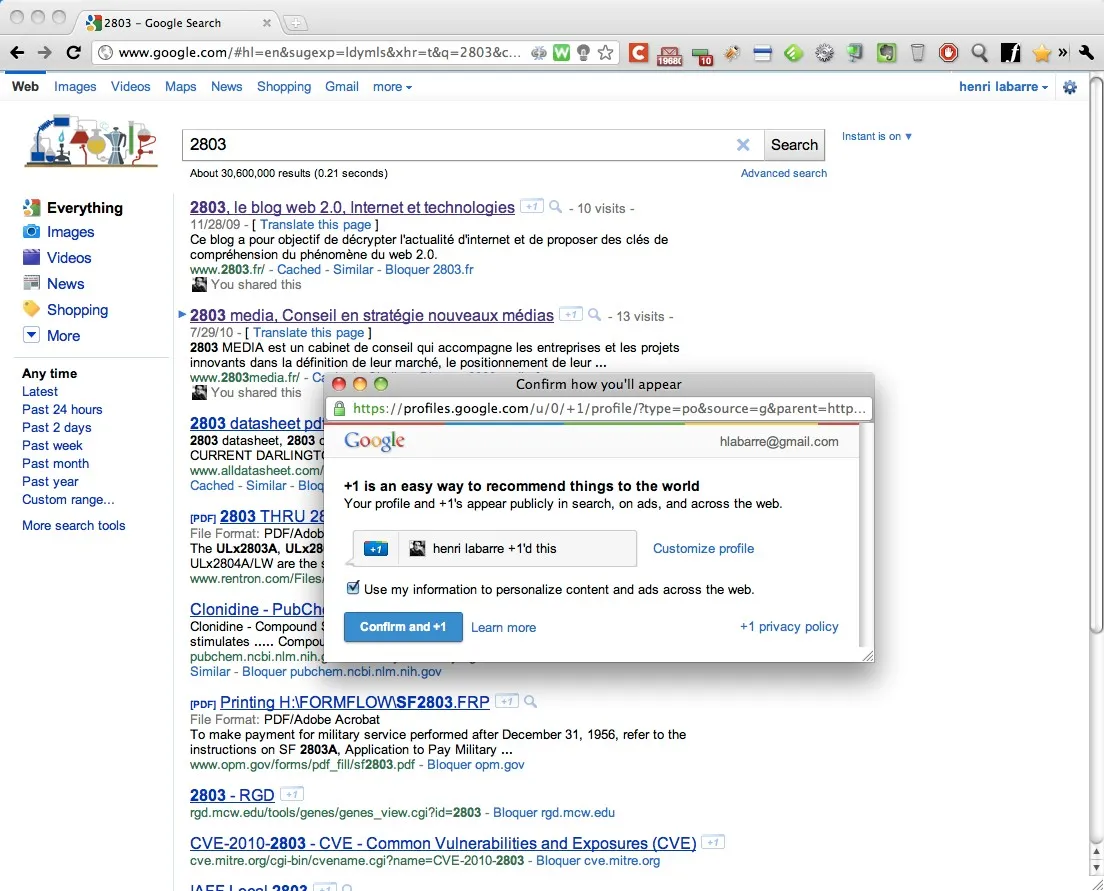The image size is (1104, 891).
Task: Click the Google doodle logo
Action: [x=92, y=141]
